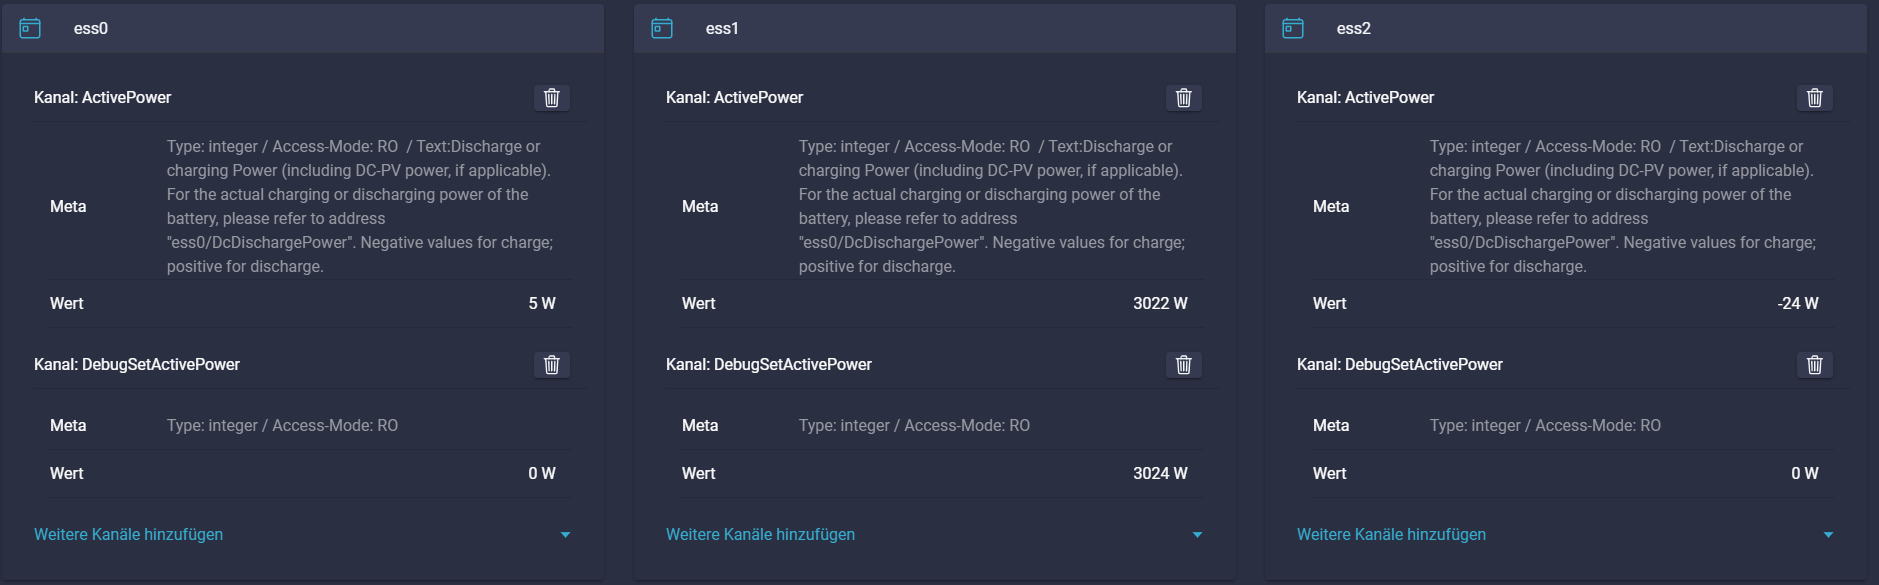Expand the 'Weitere Kanäle hinzufügen' arrow in ess1
The image size is (1879, 585).
pyautogui.click(x=1197, y=535)
